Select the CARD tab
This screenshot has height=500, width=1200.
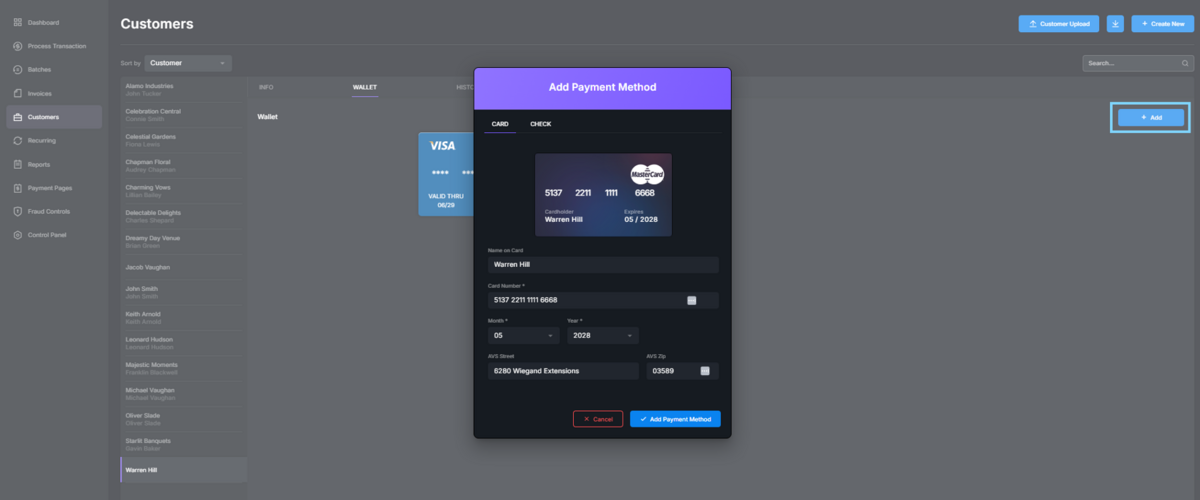(x=500, y=124)
